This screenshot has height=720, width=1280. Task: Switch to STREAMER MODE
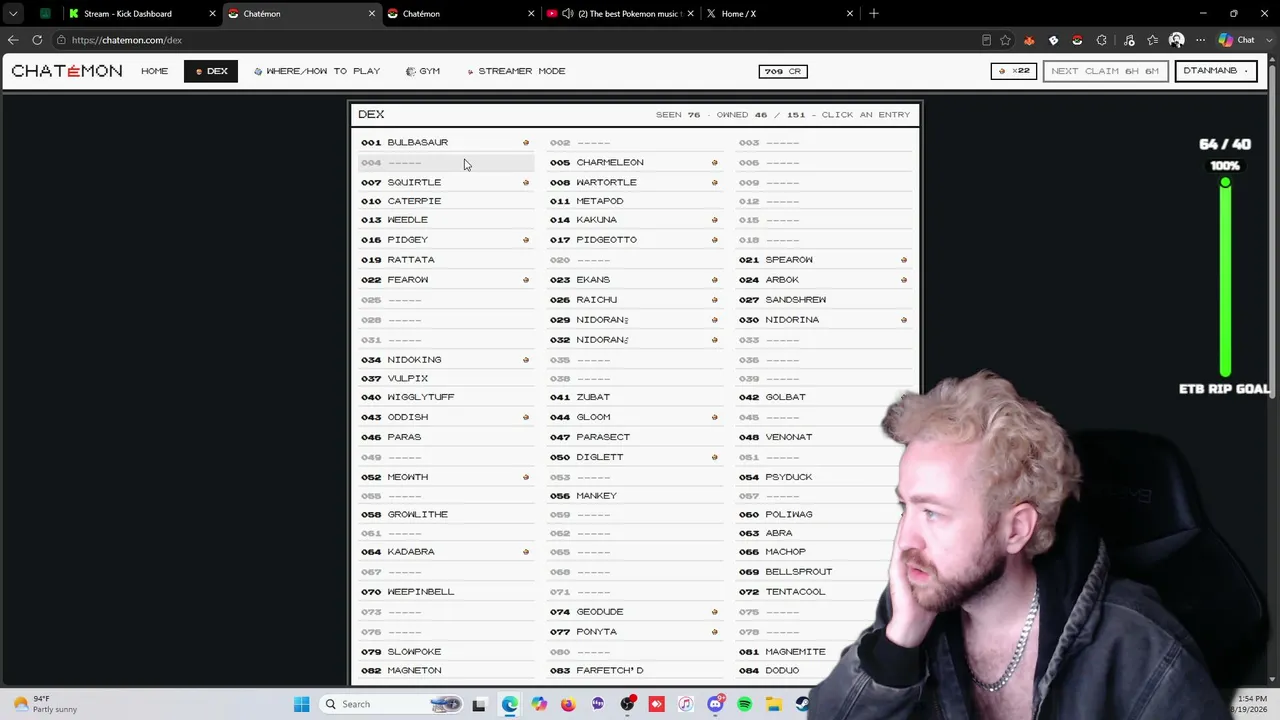click(516, 71)
